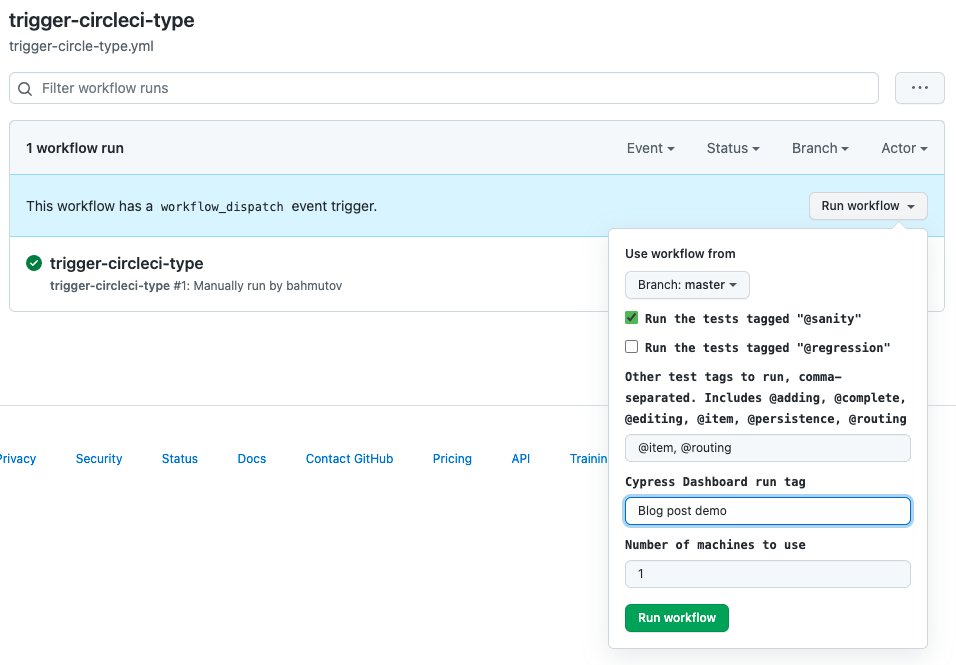
Task: Click the Number of machines input
Action: pos(767,573)
